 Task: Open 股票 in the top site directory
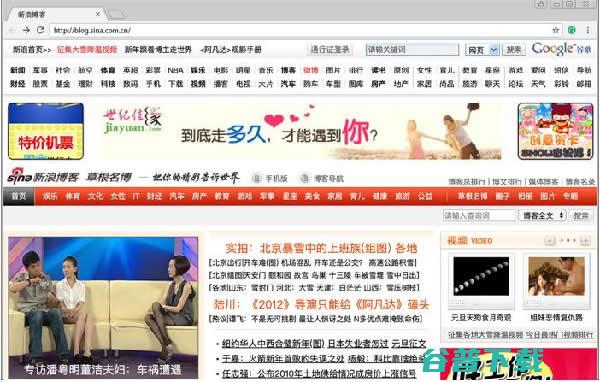40,83
